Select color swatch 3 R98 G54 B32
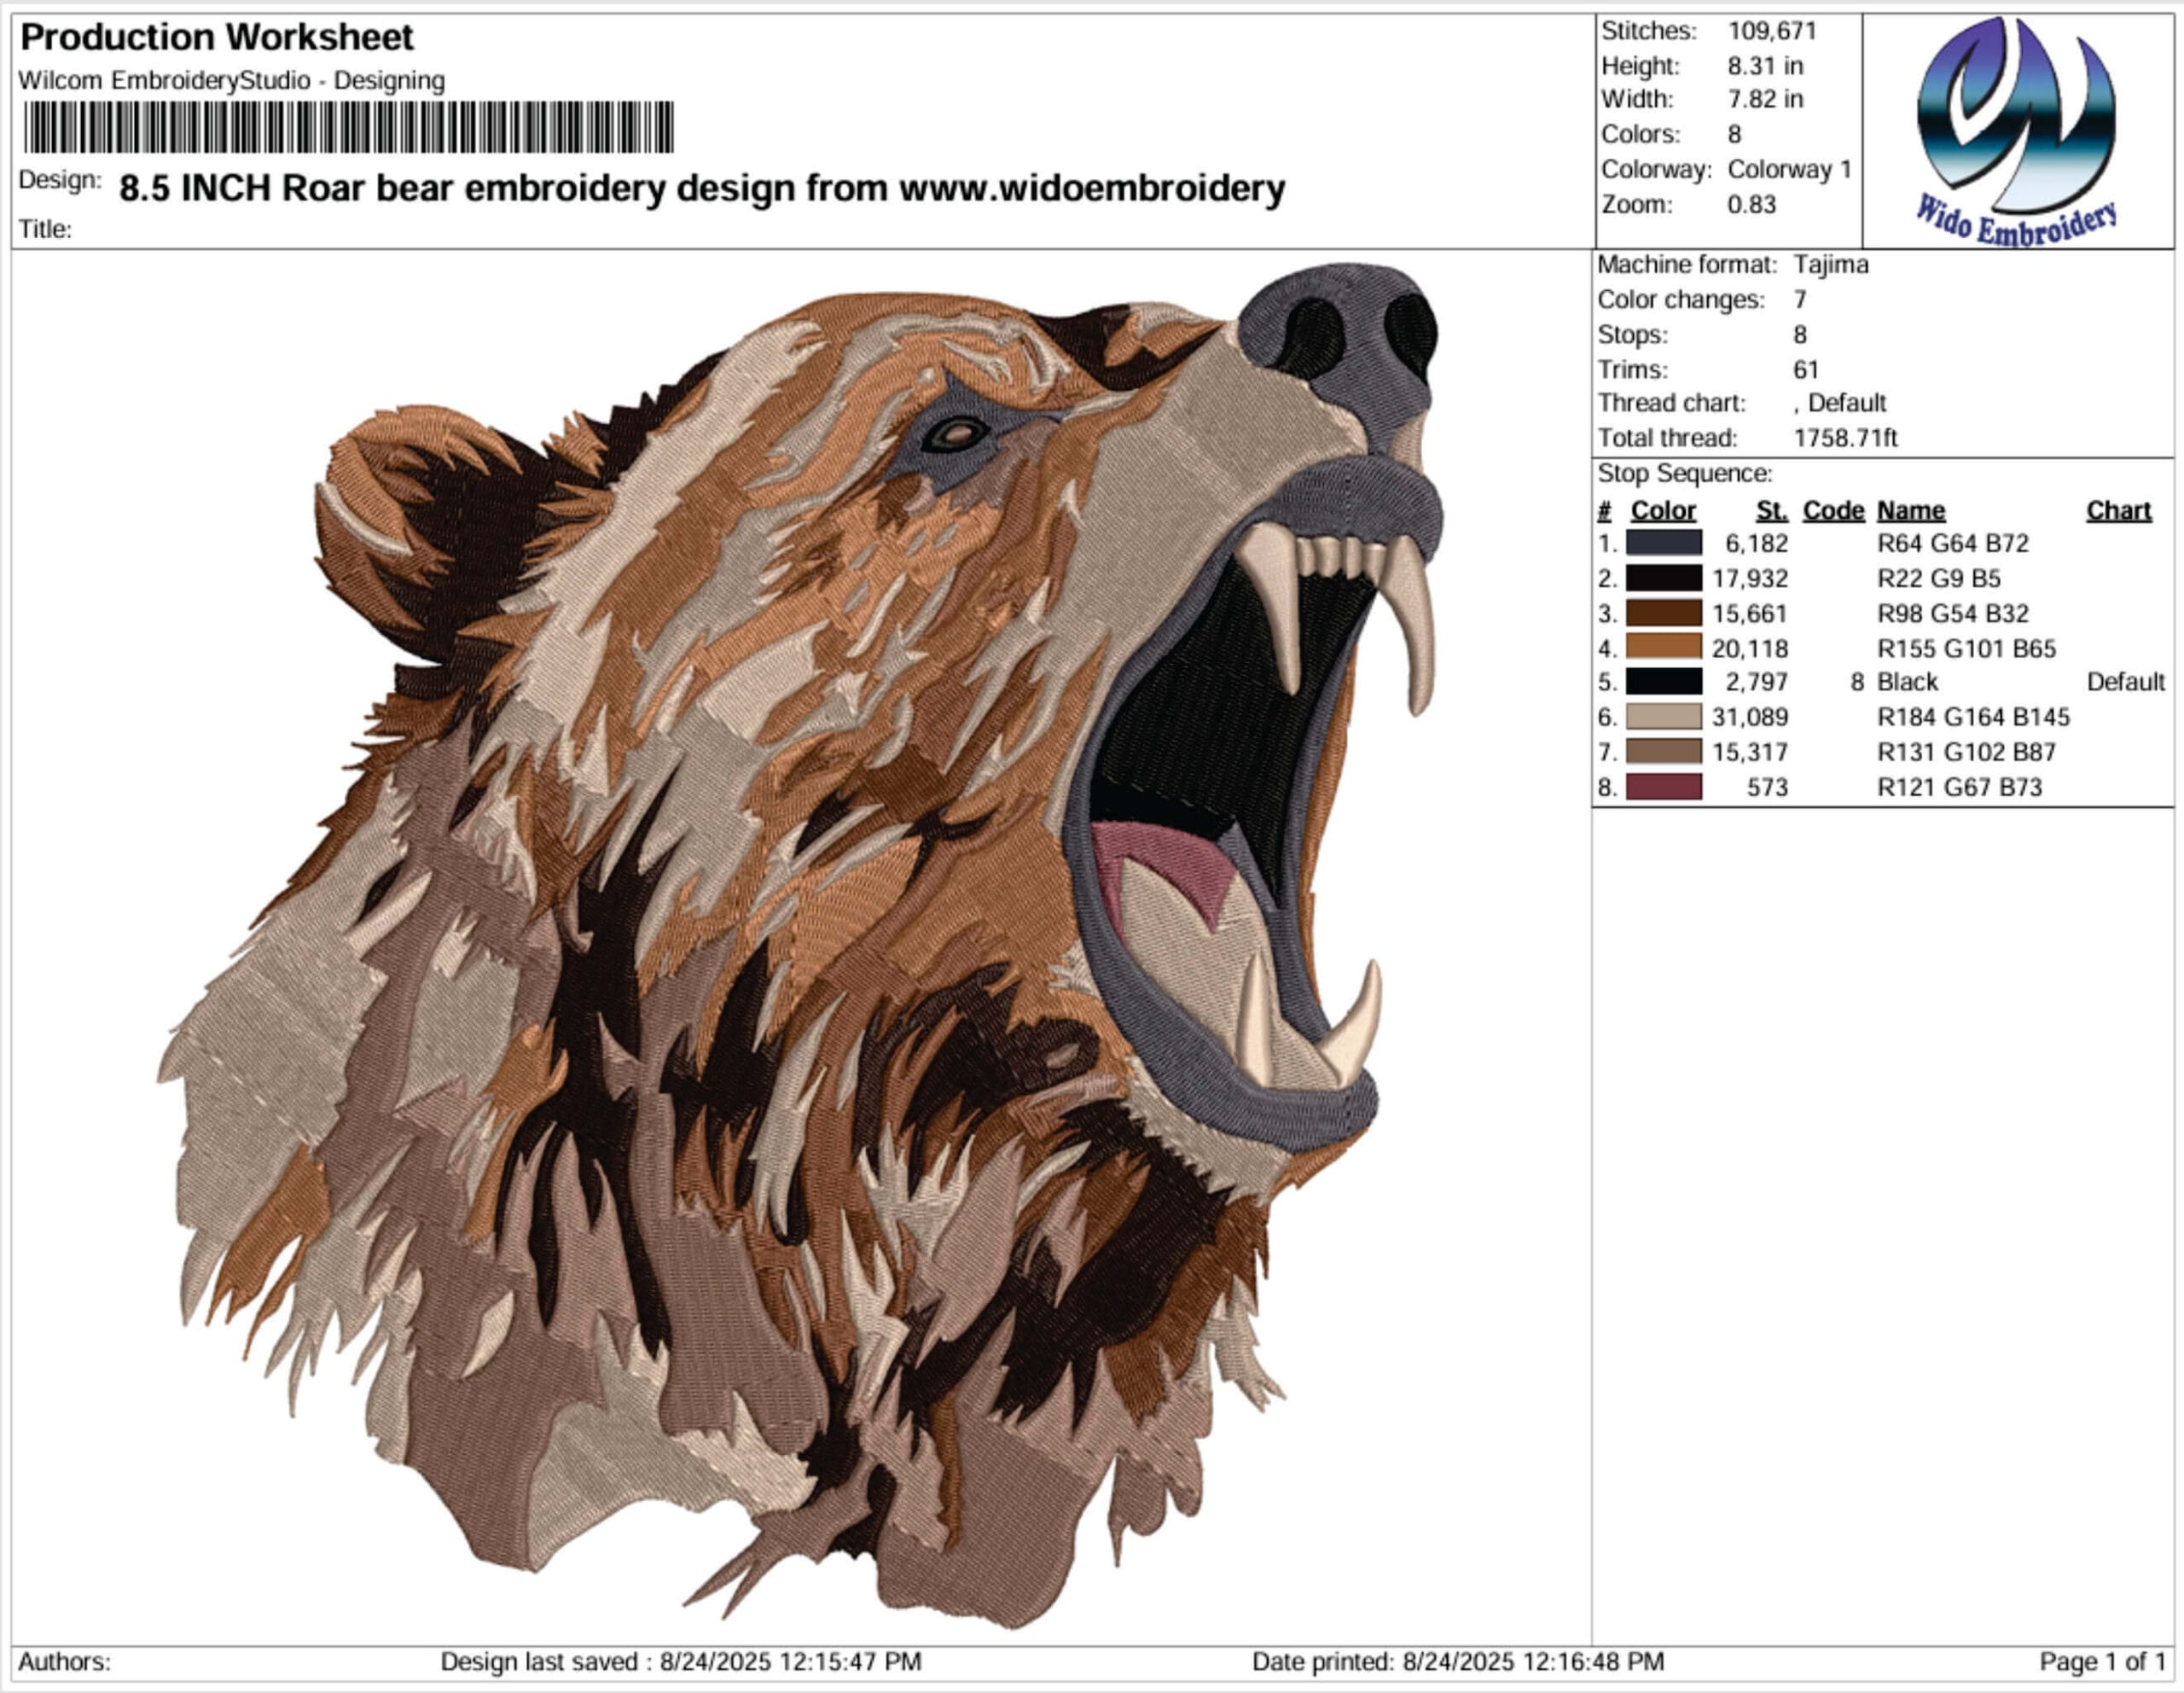 tap(1664, 613)
